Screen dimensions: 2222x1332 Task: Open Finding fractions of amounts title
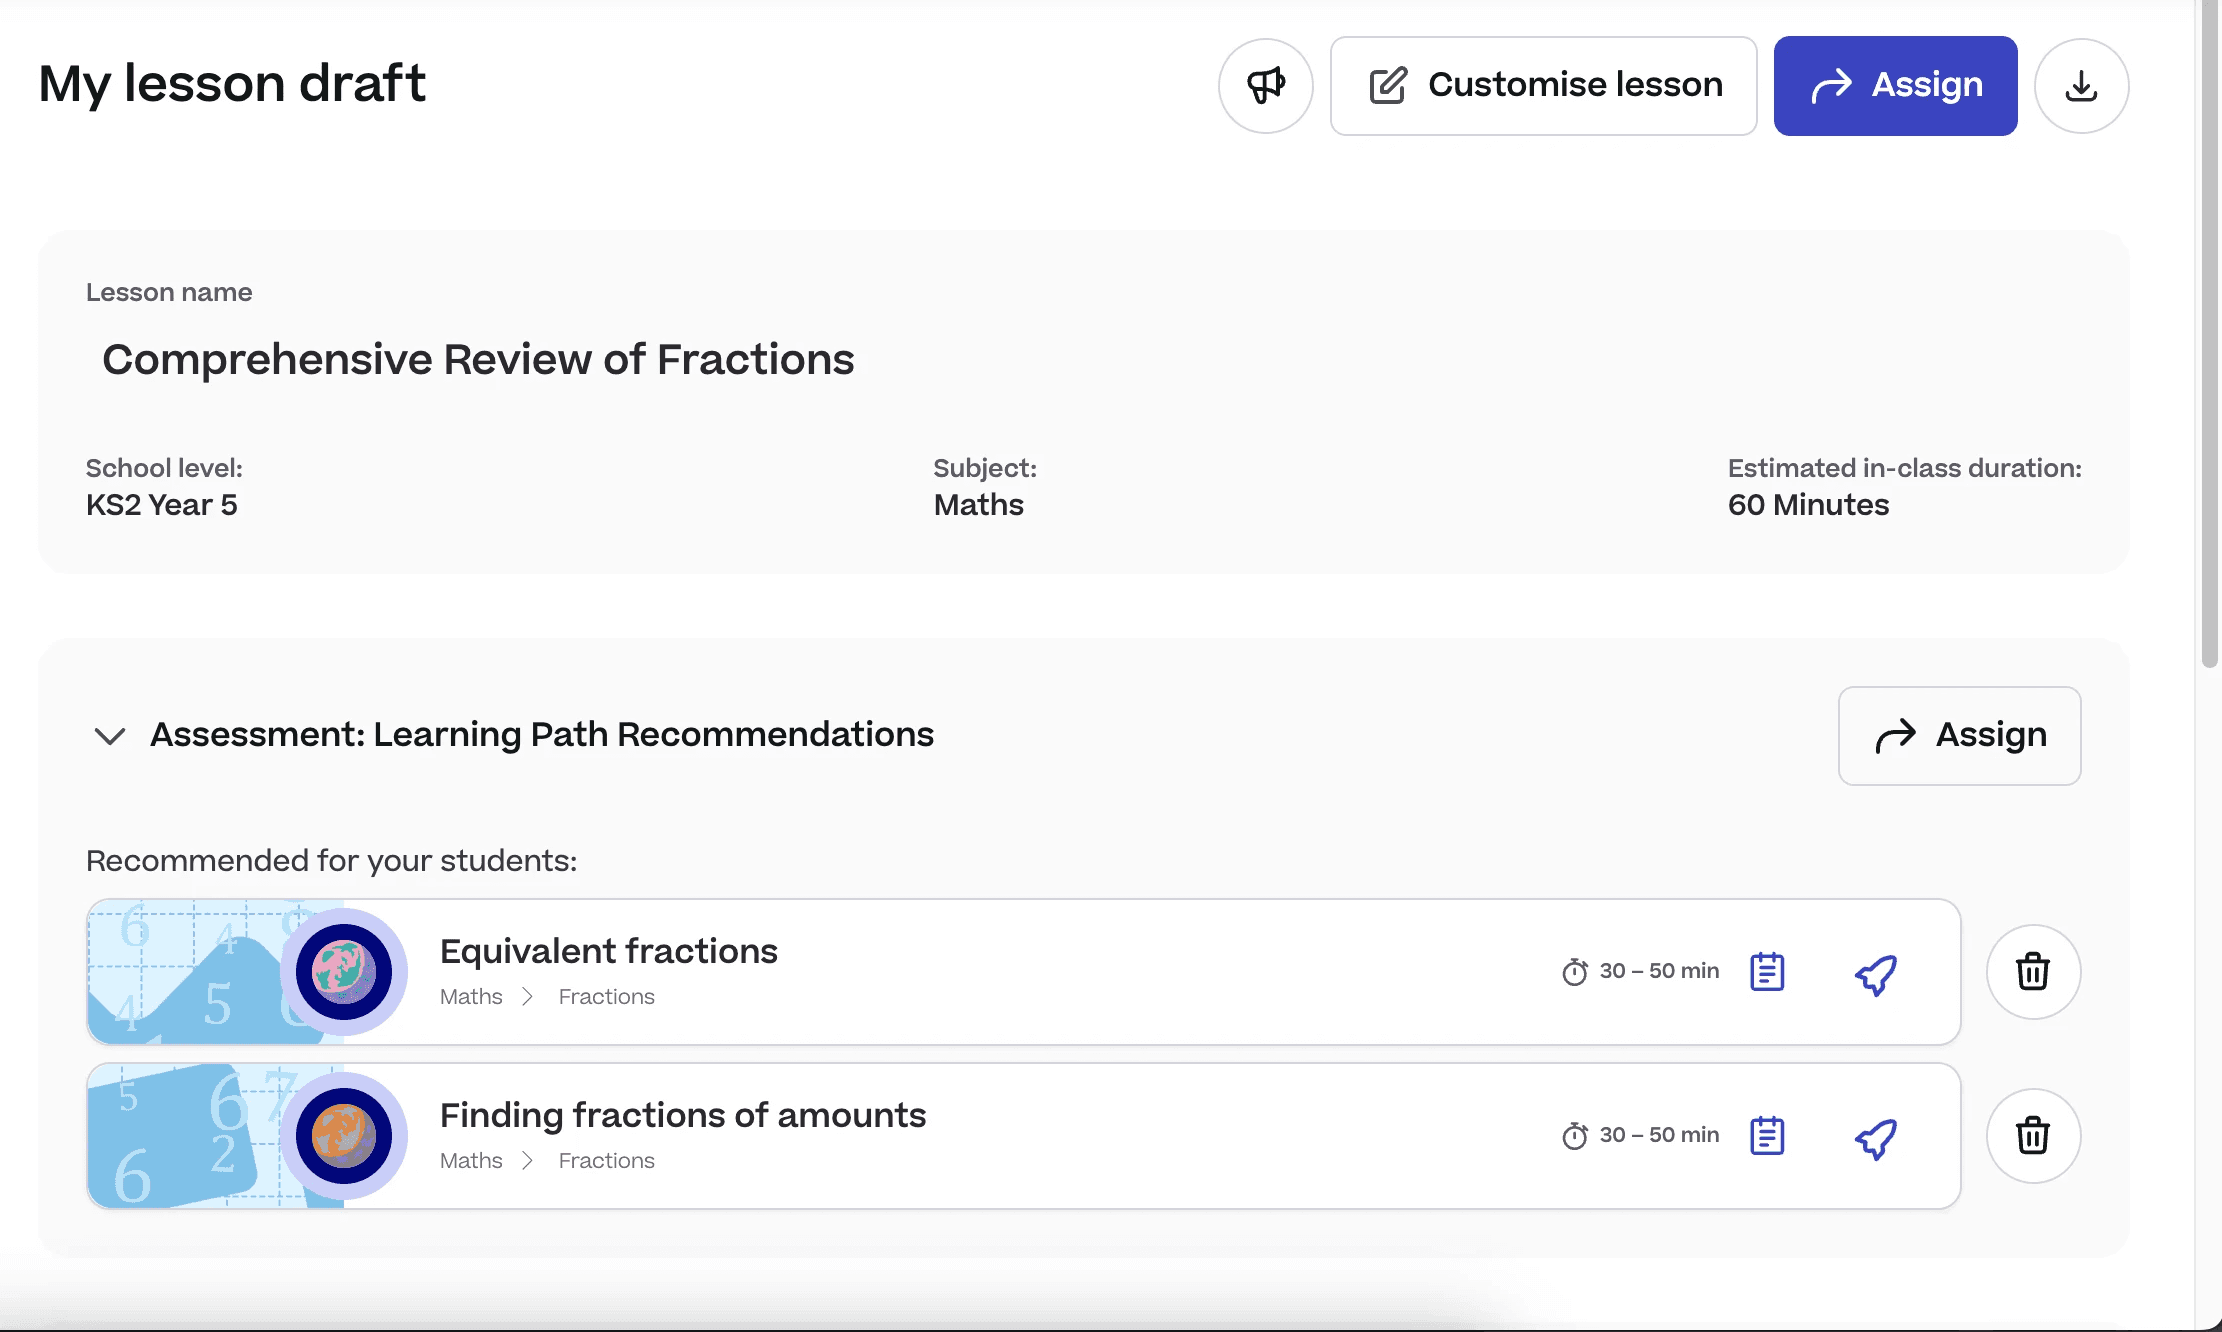683,1115
